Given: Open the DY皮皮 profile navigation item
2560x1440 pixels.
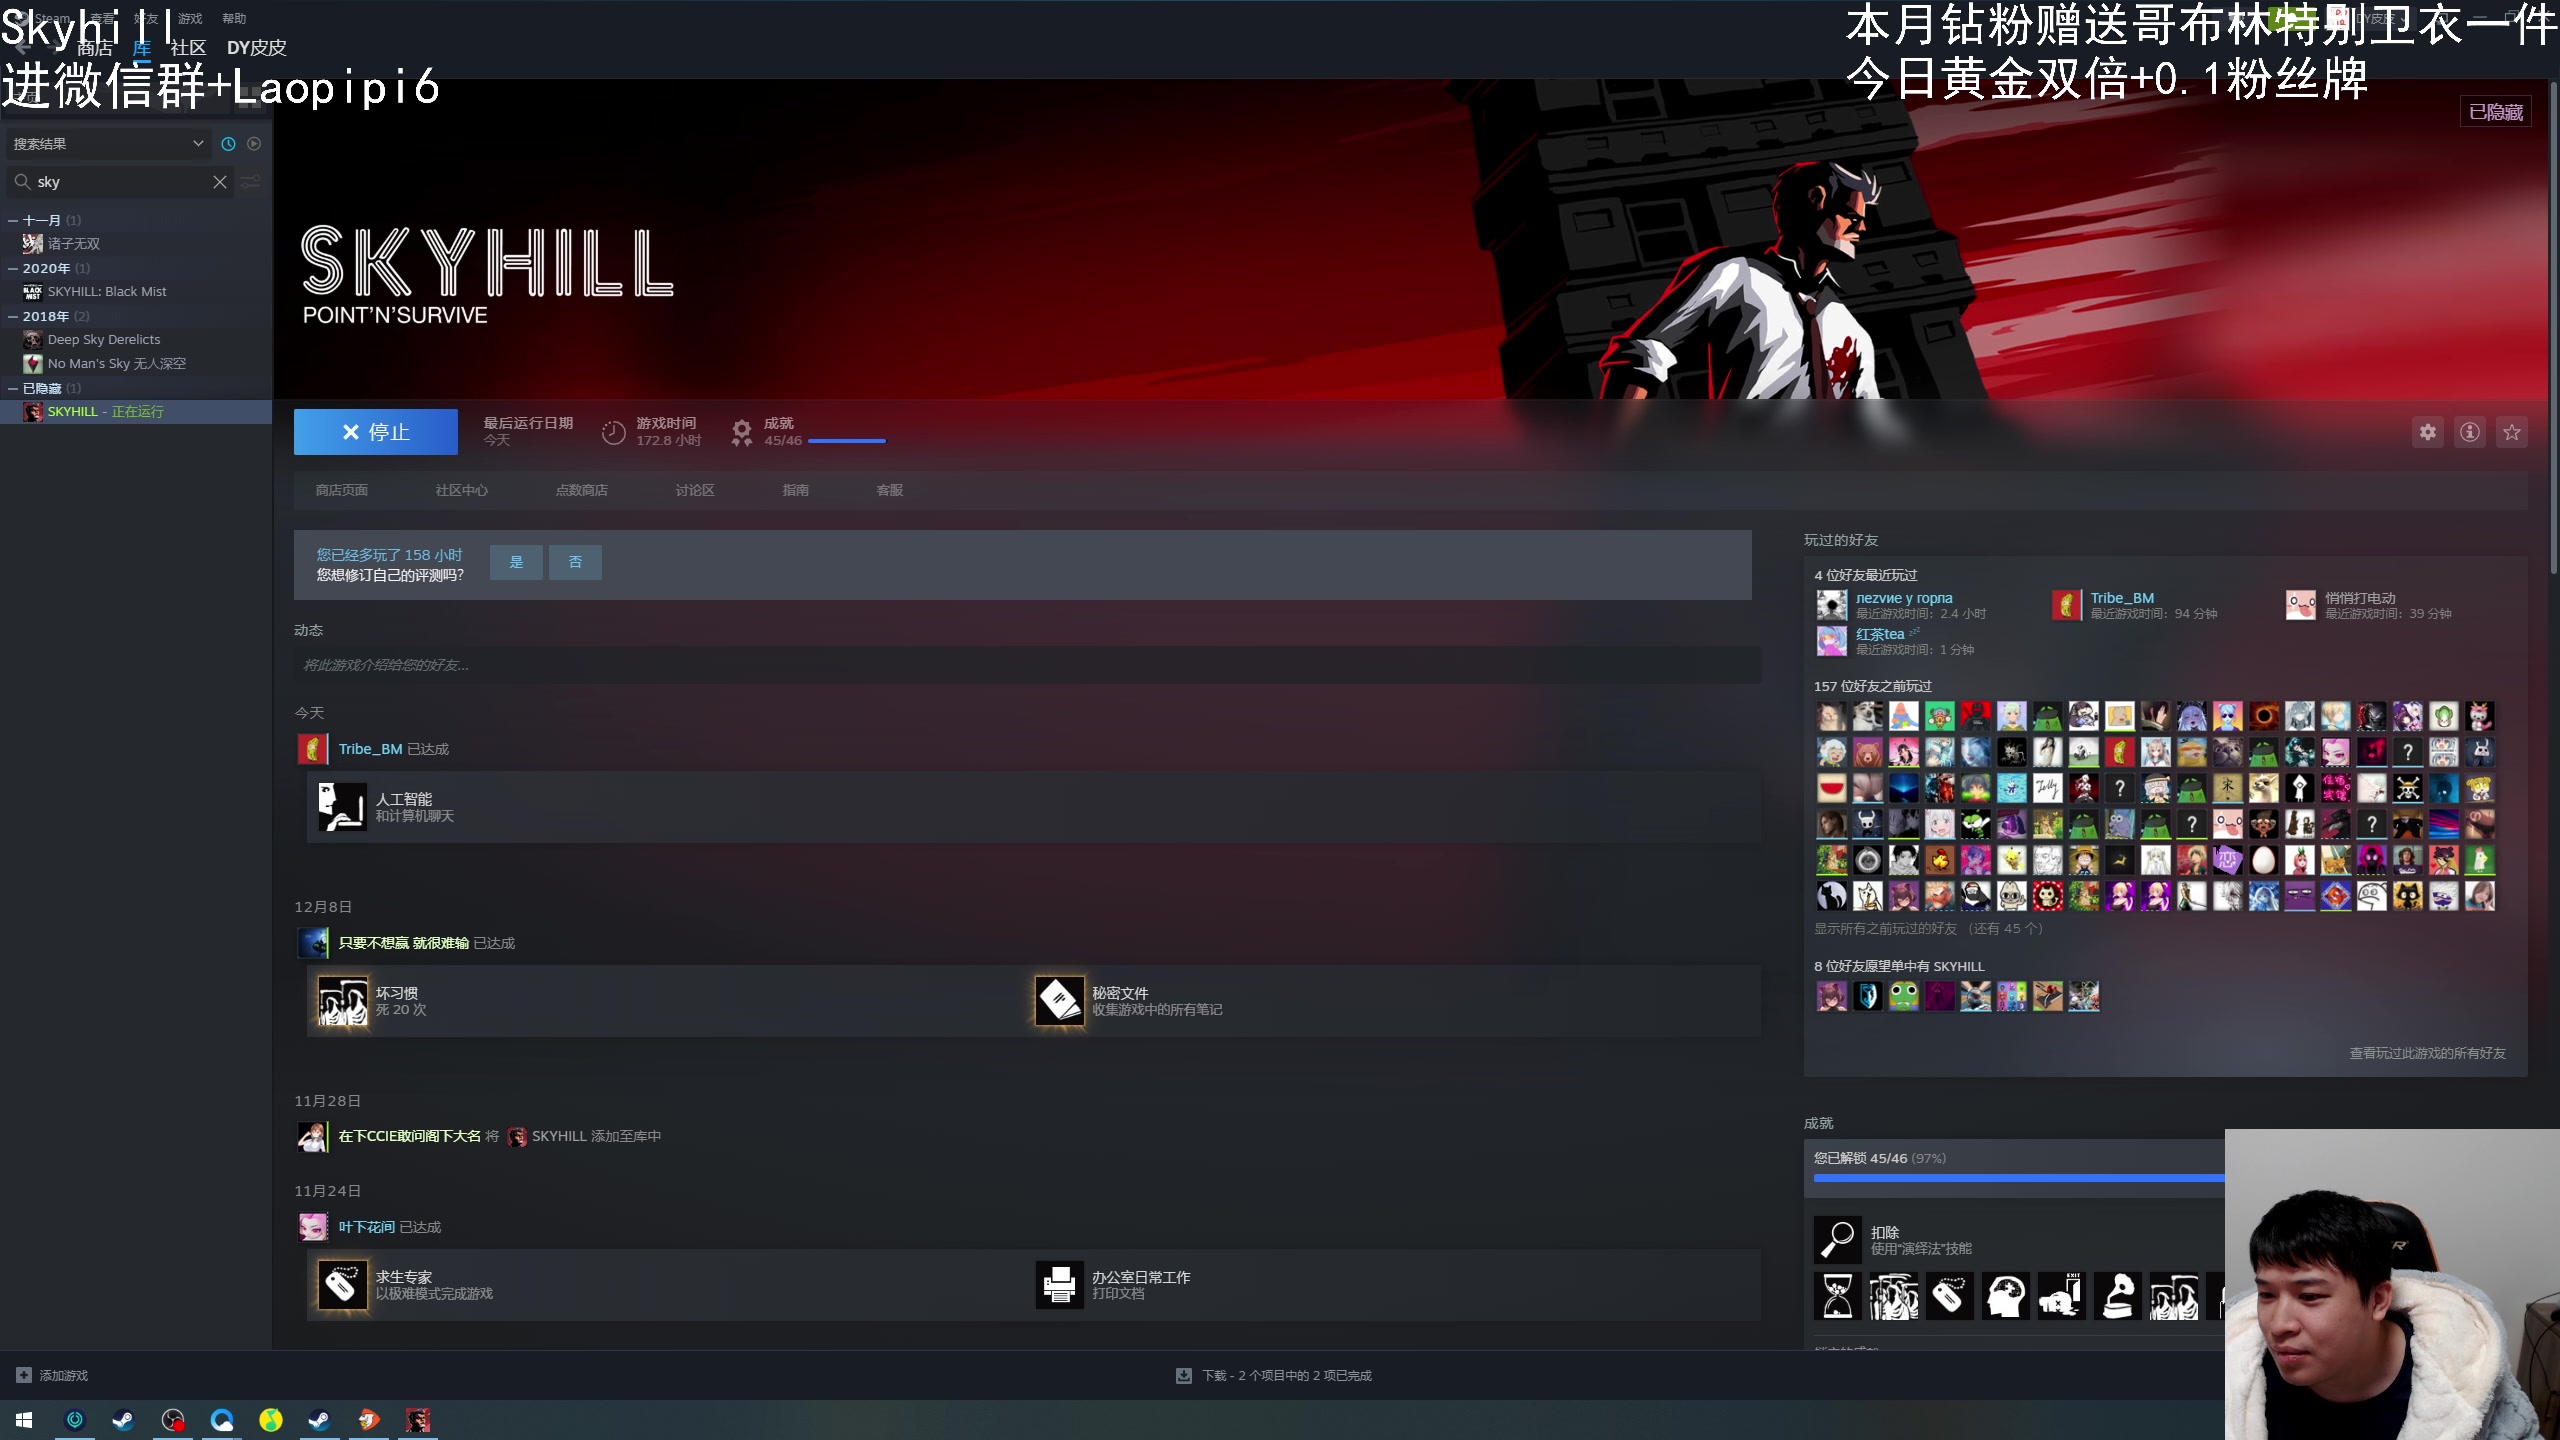Looking at the screenshot, I should (256, 48).
